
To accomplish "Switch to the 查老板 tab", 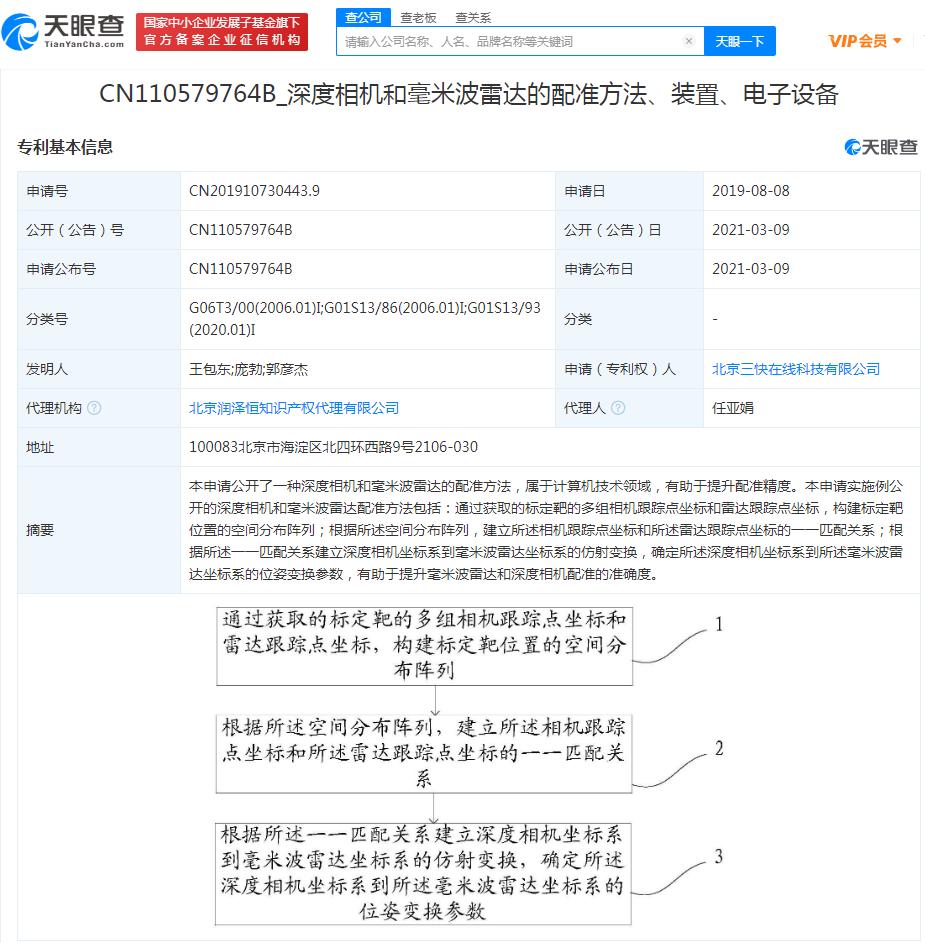I will pyautogui.click(x=418, y=17).
